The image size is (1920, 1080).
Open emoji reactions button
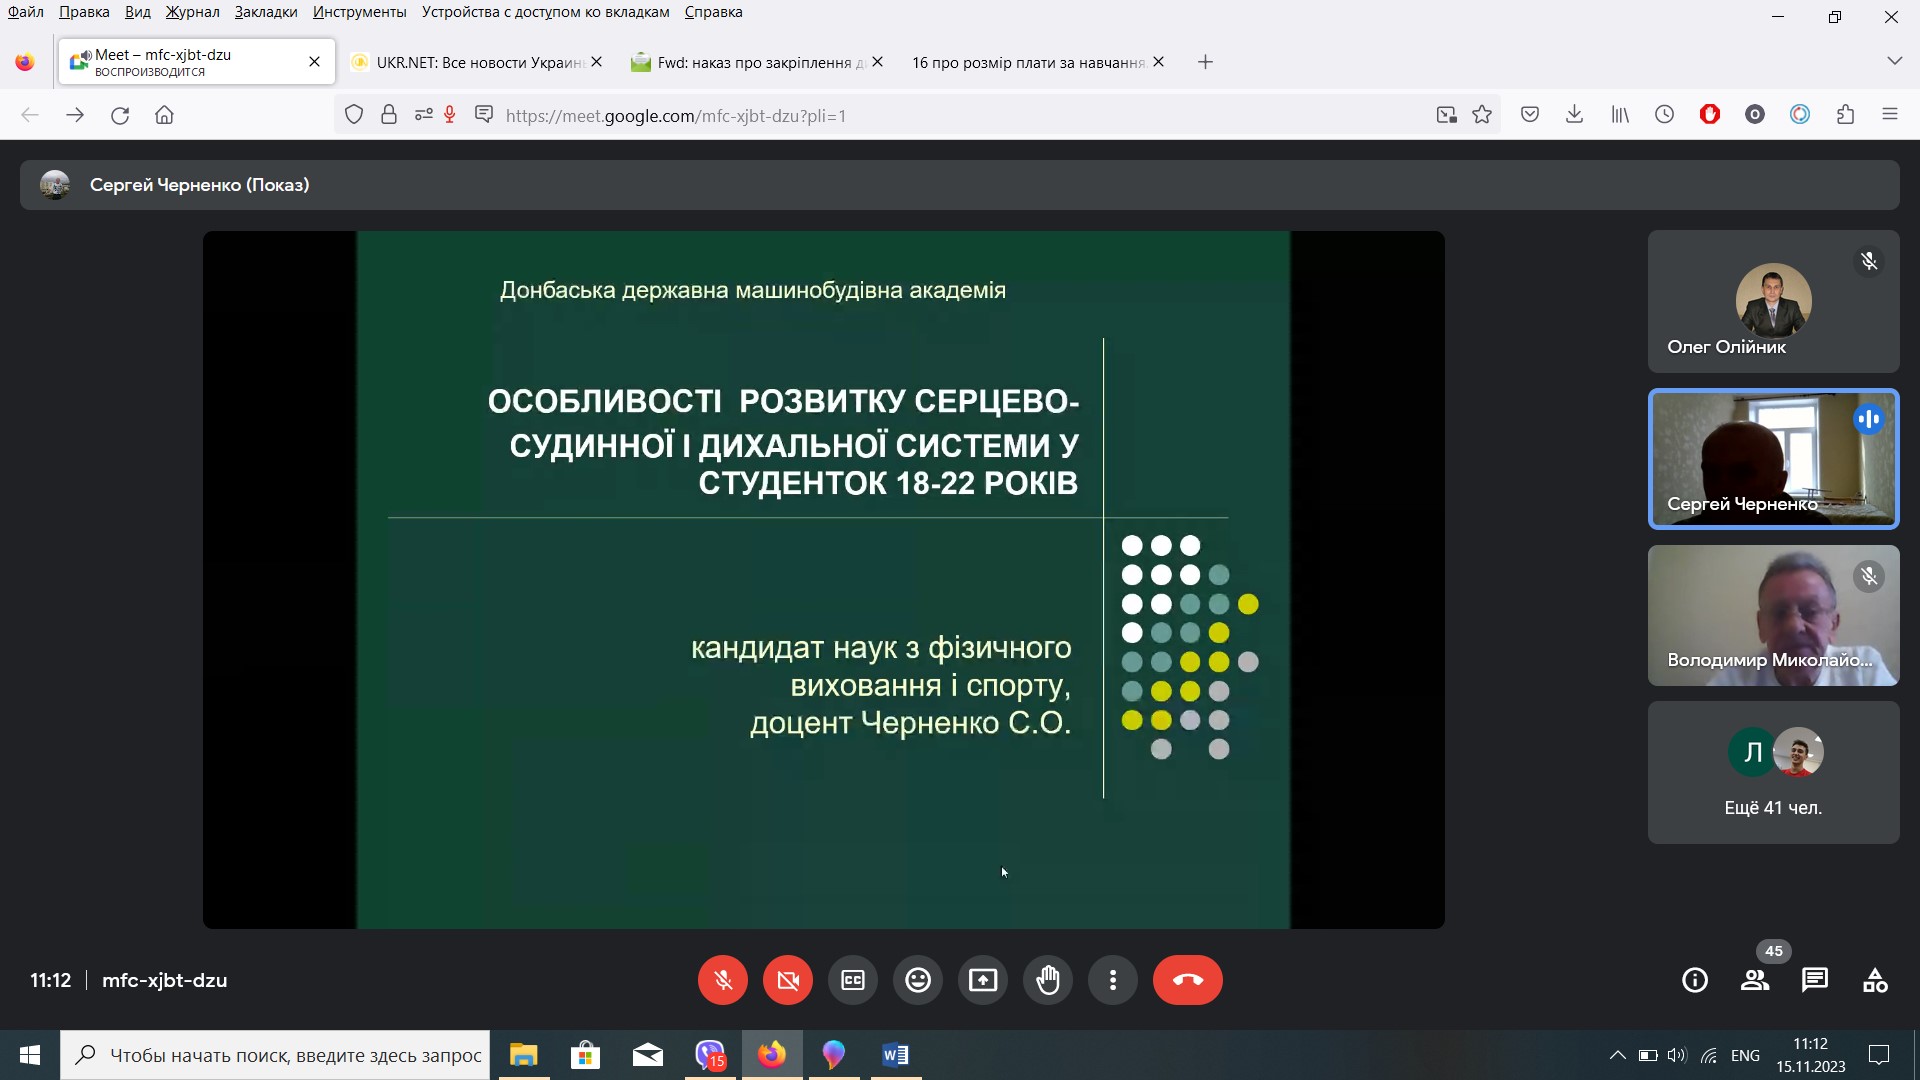click(x=918, y=980)
